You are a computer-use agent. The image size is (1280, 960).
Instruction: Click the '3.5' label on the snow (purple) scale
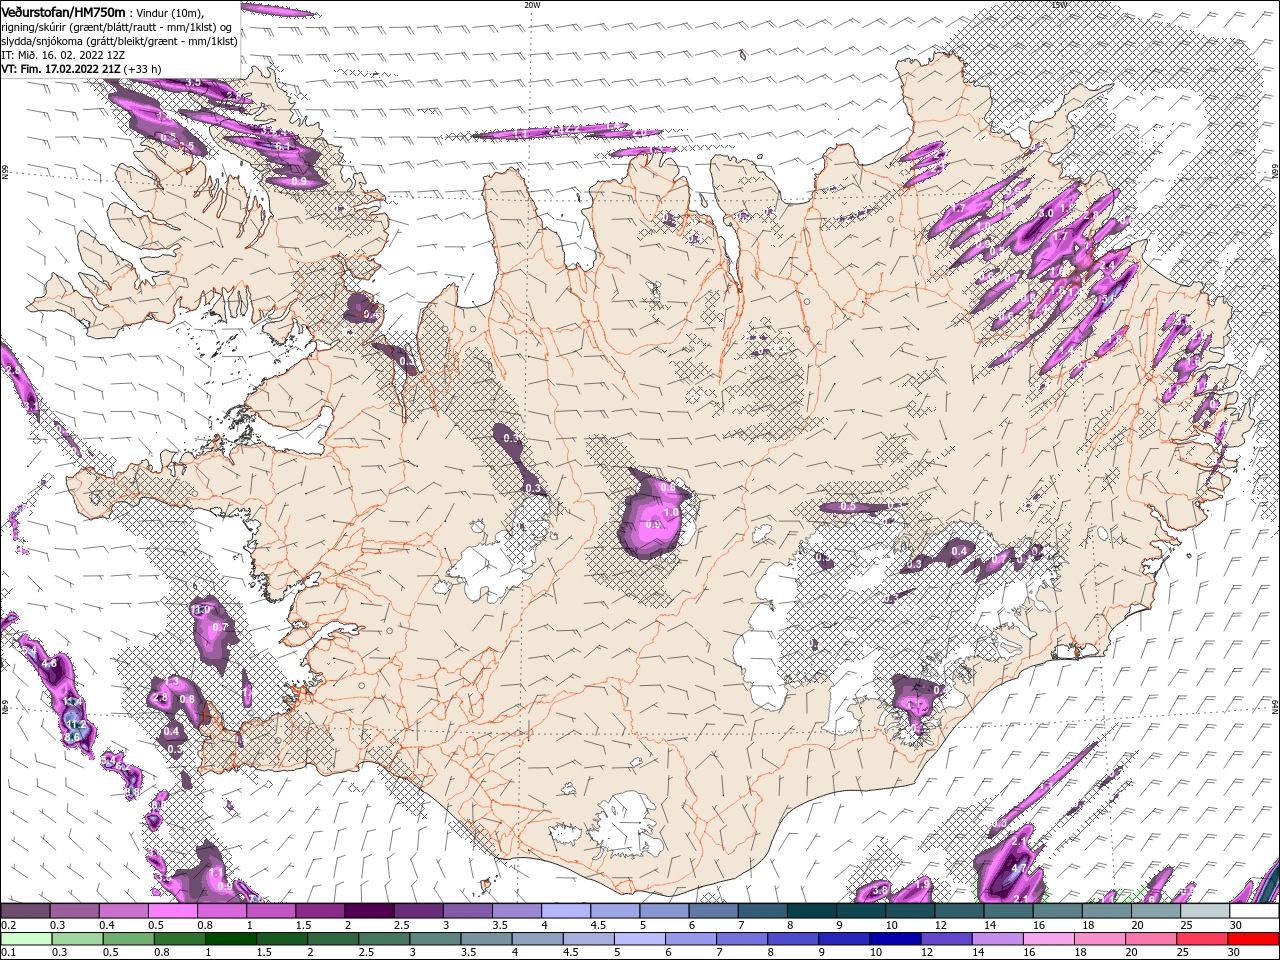pyautogui.click(x=499, y=925)
